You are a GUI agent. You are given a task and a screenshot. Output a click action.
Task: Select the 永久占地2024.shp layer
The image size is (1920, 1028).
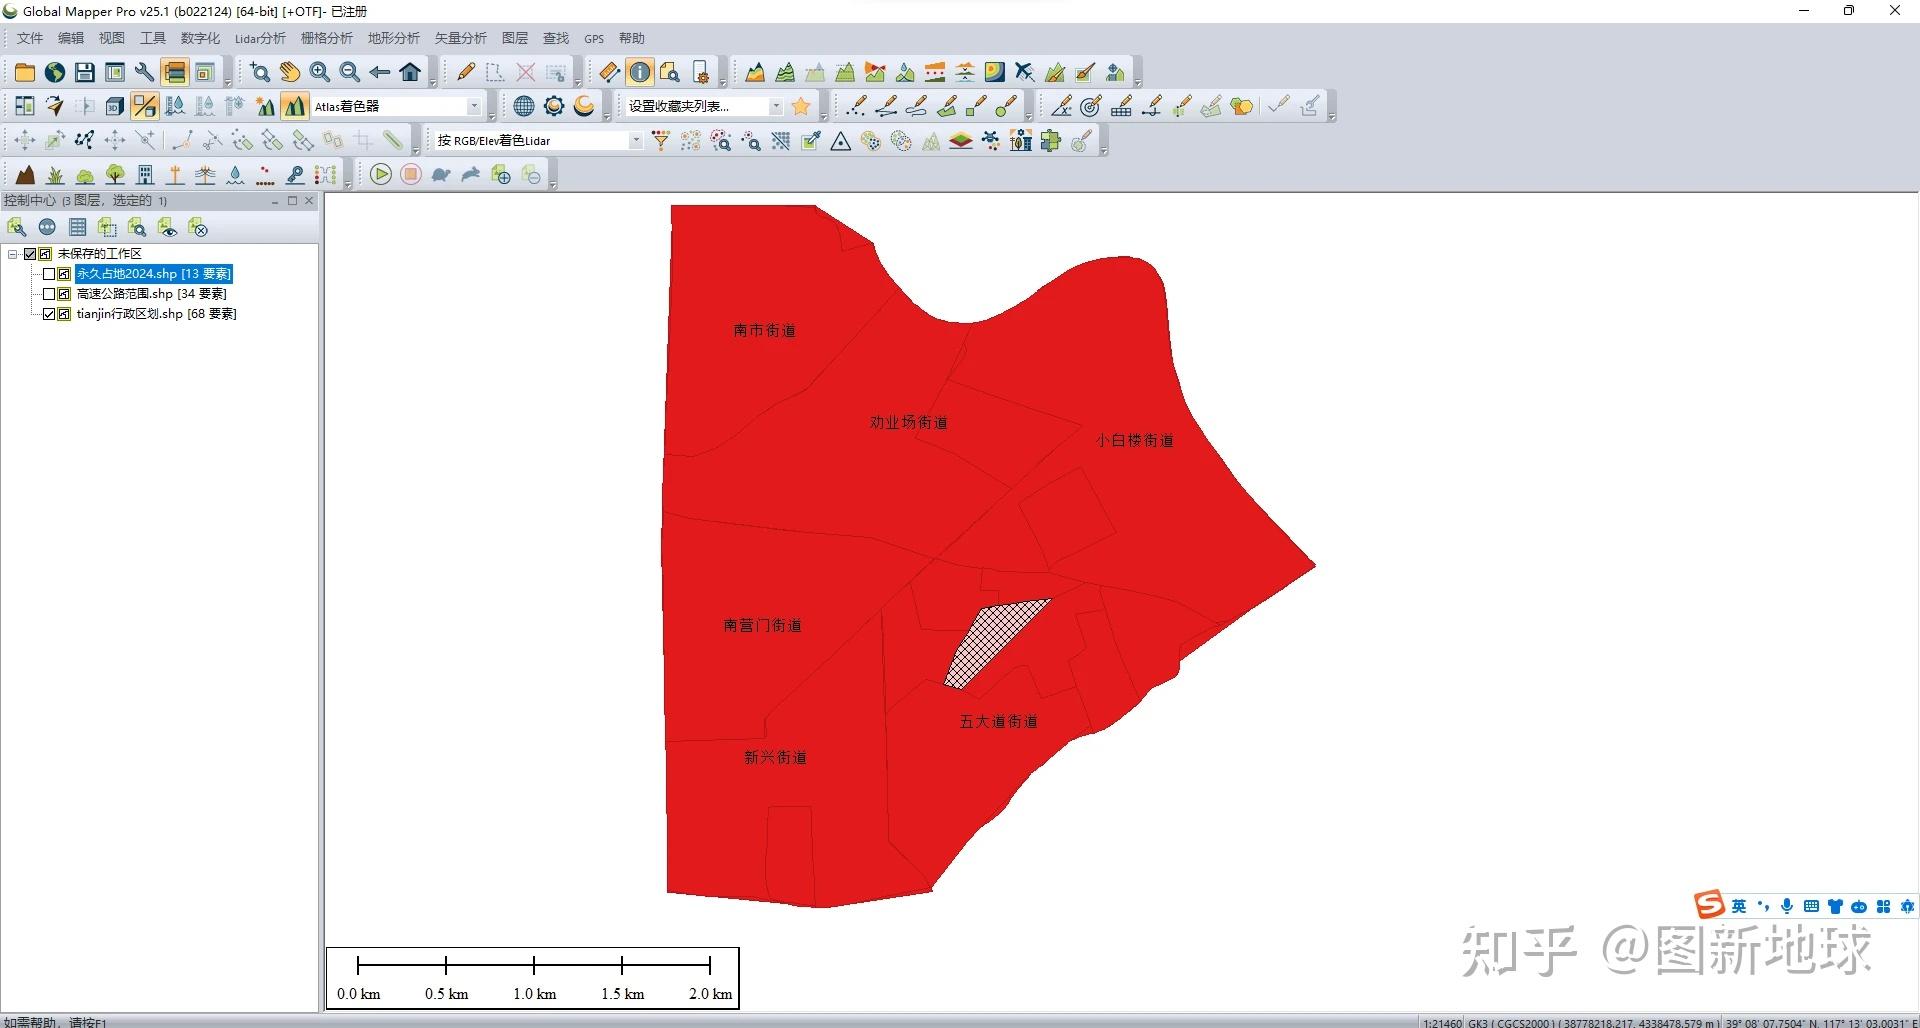click(154, 274)
